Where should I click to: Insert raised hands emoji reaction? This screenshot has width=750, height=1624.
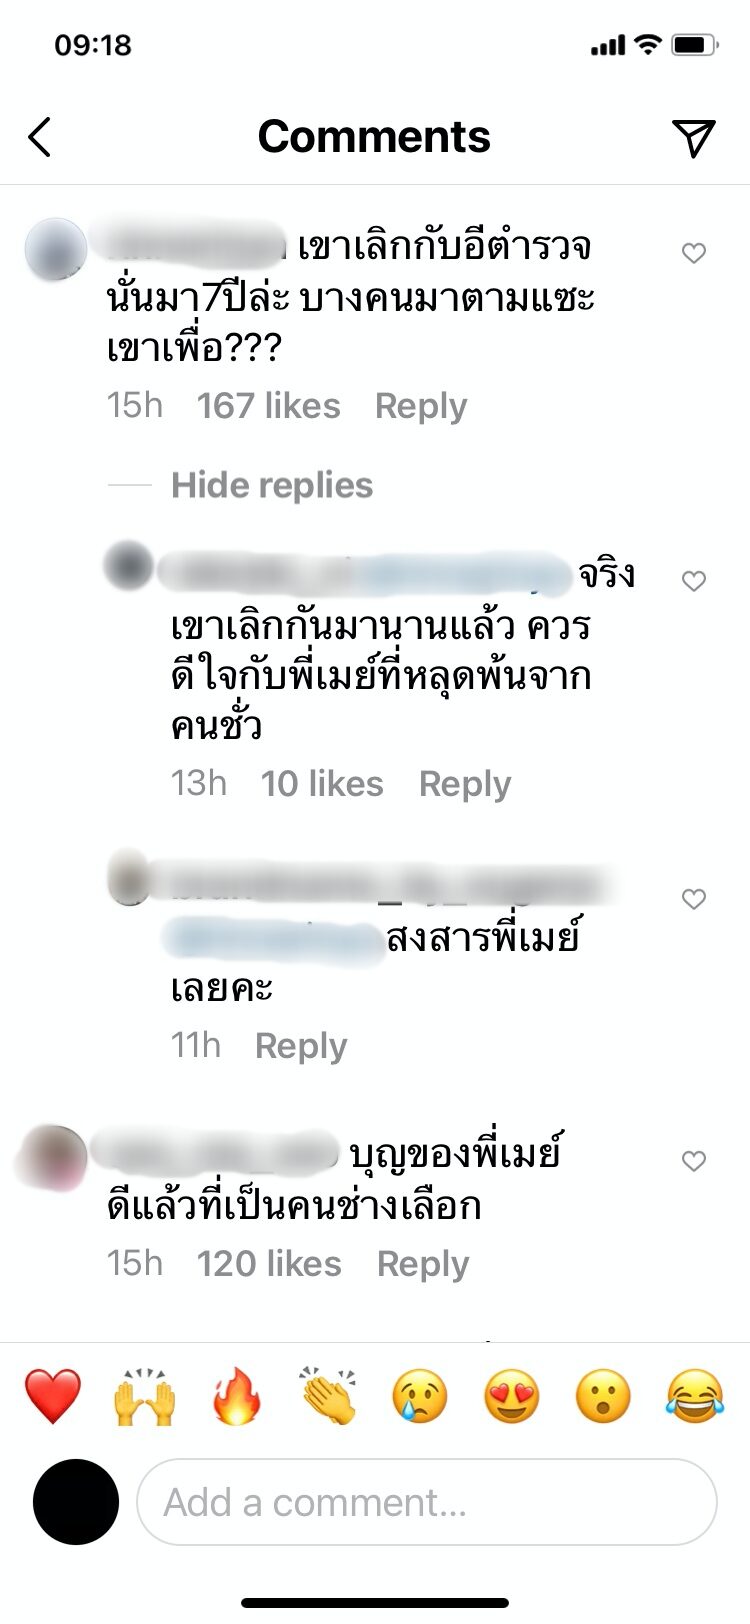(x=145, y=1396)
